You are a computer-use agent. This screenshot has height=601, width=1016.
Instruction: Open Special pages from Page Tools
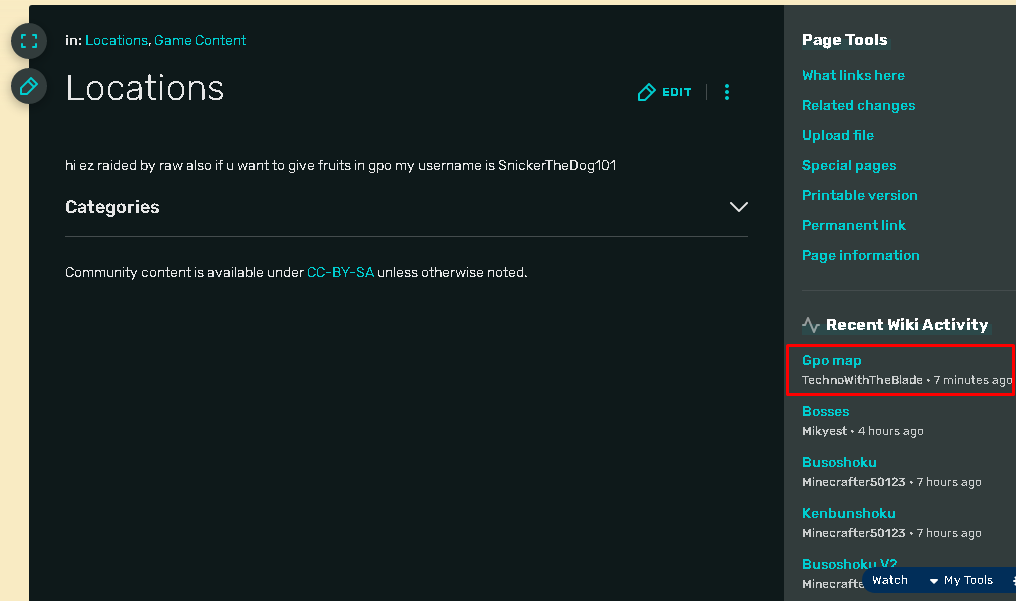848,165
